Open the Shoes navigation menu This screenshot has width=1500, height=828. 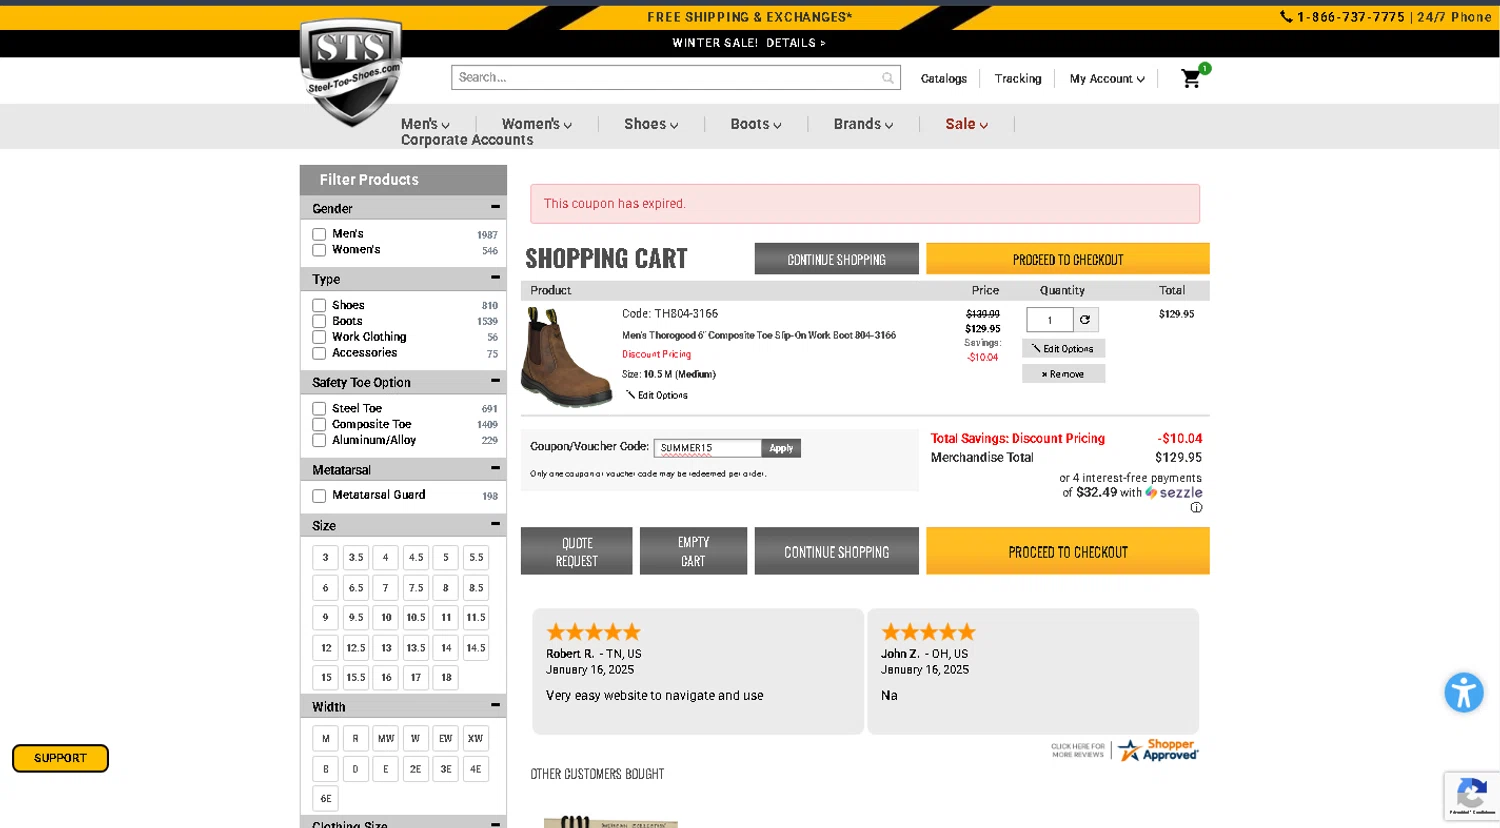tap(651, 124)
